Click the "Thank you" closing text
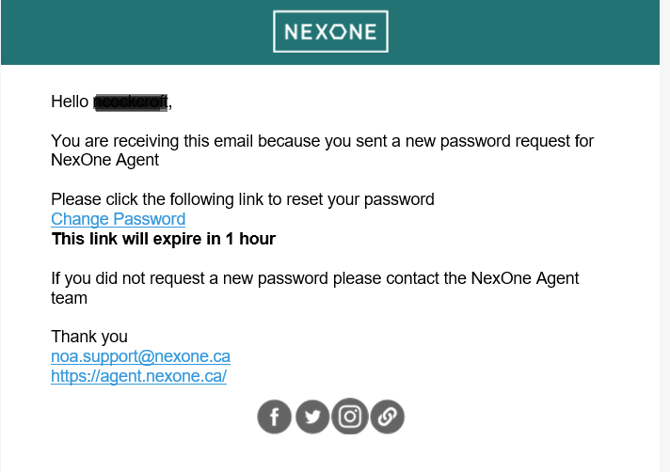The image size is (670, 472). point(89,337)
